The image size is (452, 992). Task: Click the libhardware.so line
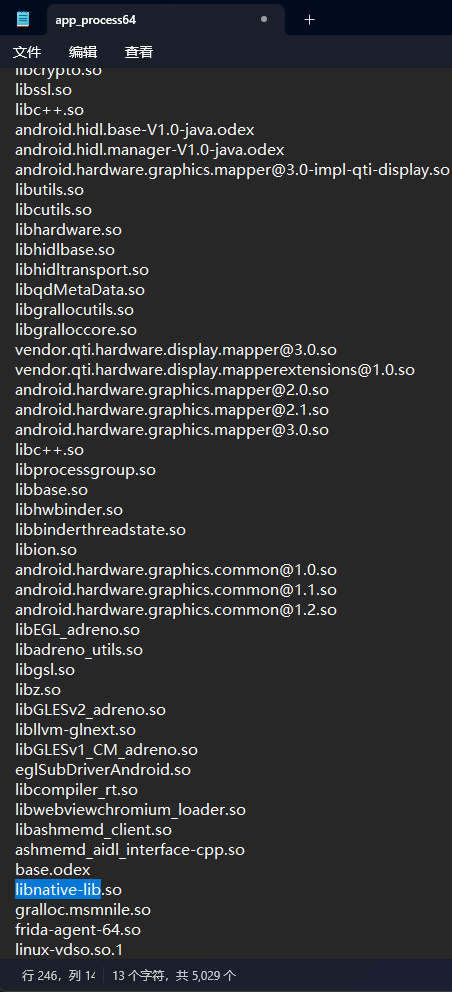(68, 230)
